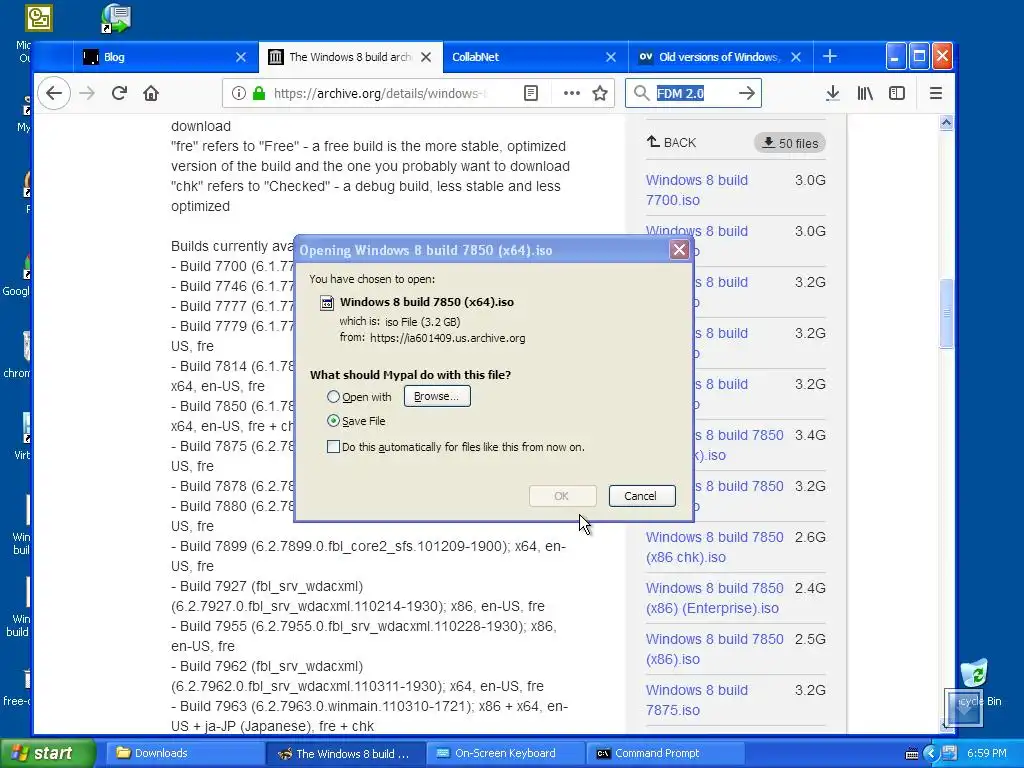Go back to the previous page
The width and height of the screenshot is (1024, 768).
[x=54, y=93]
